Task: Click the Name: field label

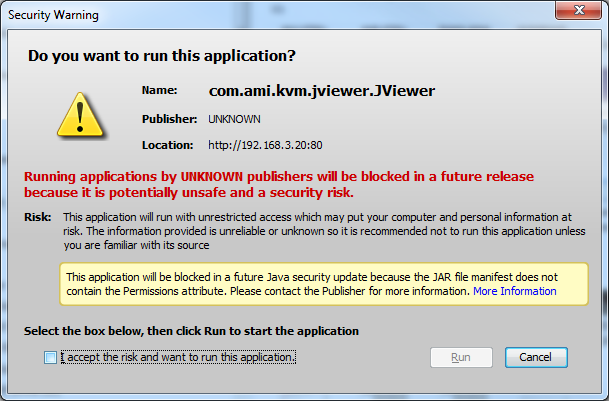Action: (x=159, y=90)
